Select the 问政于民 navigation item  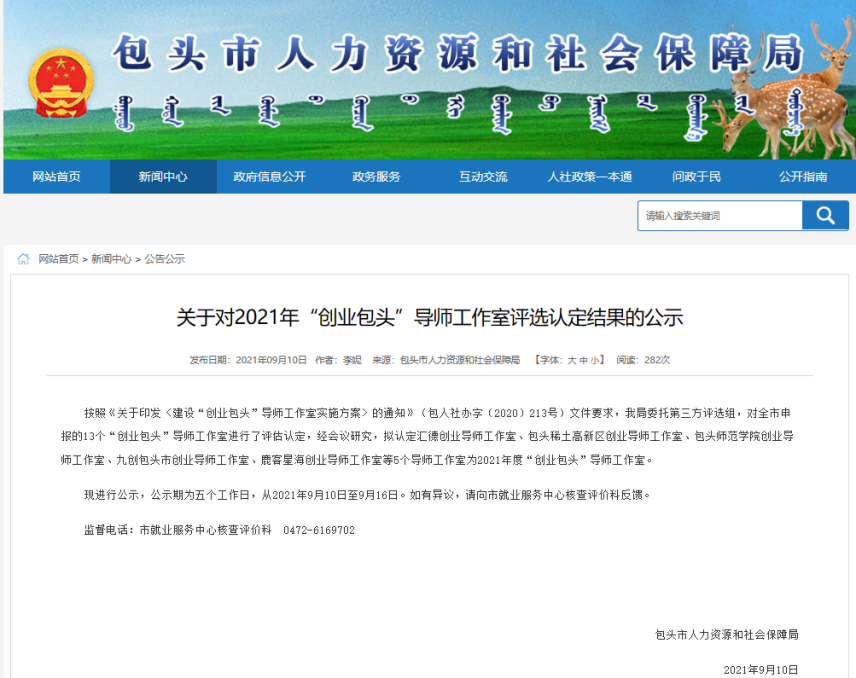[x=696, y=177]
